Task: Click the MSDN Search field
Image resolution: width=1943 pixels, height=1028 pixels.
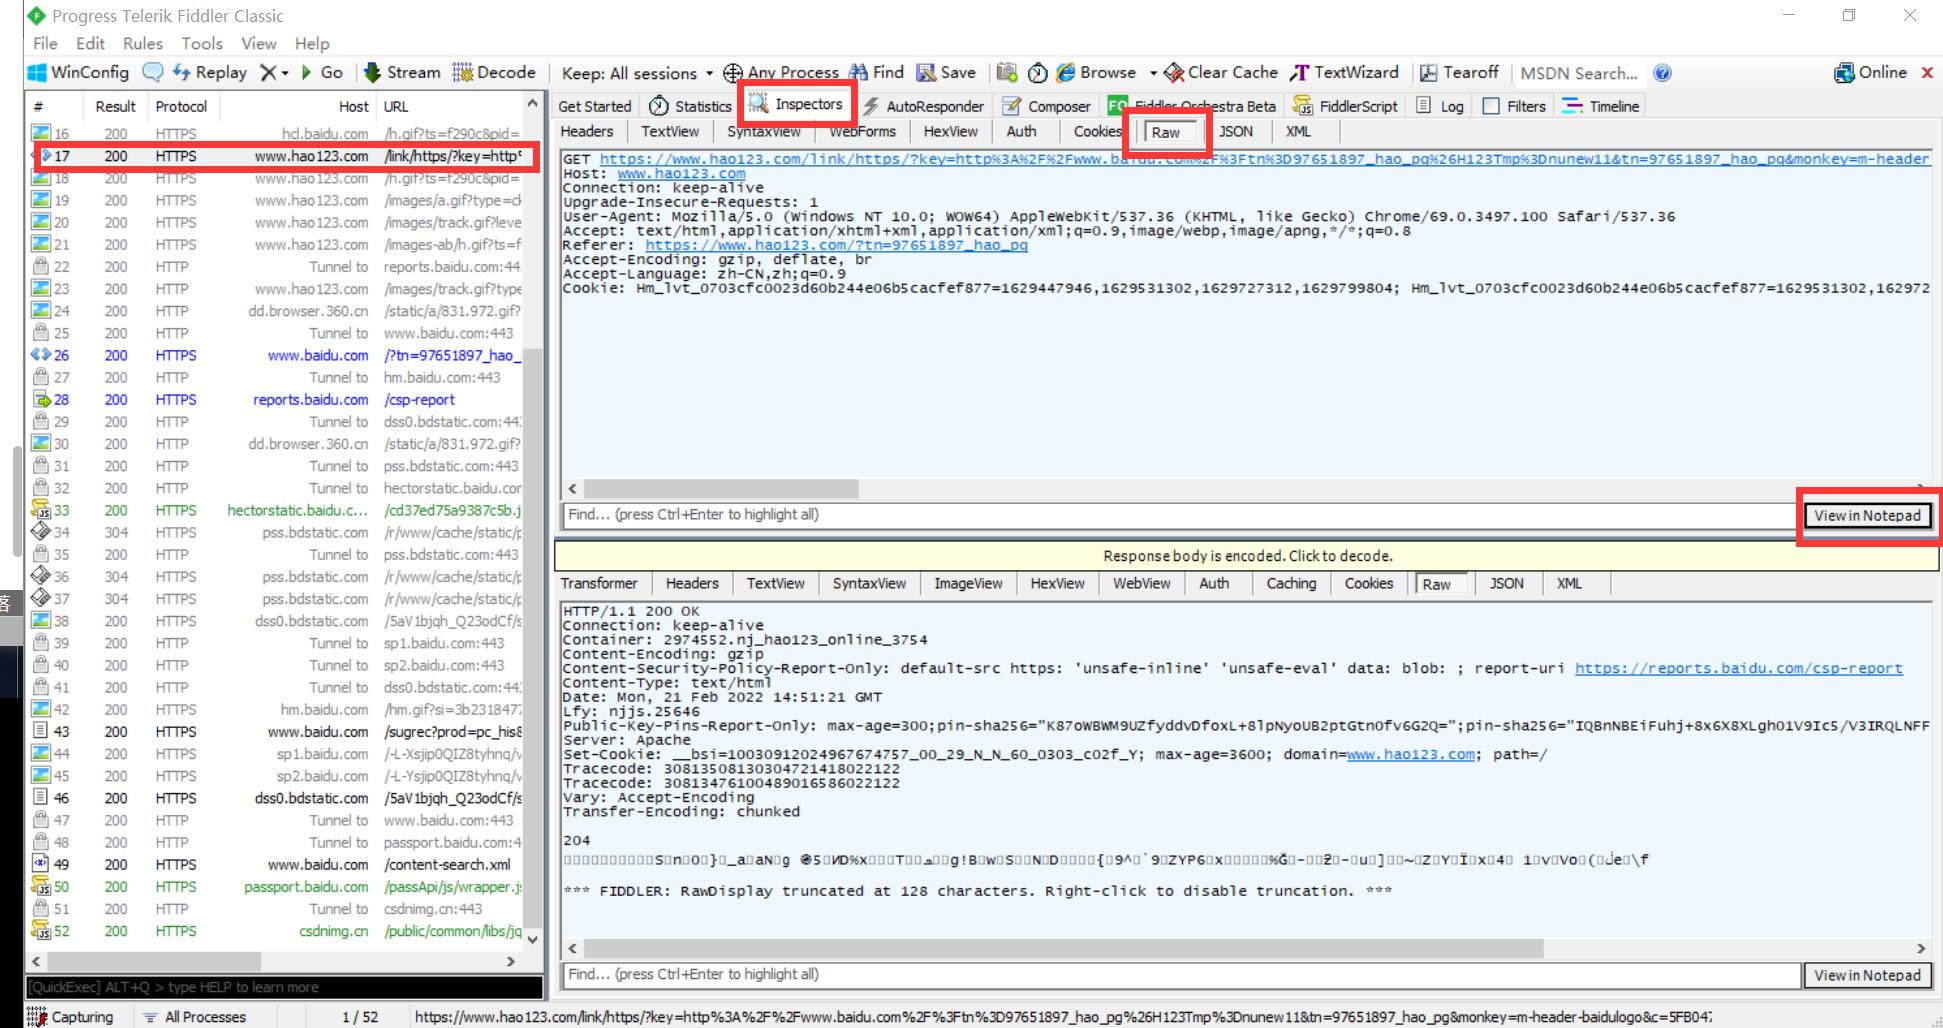Action: click(x=1579, y=73)
